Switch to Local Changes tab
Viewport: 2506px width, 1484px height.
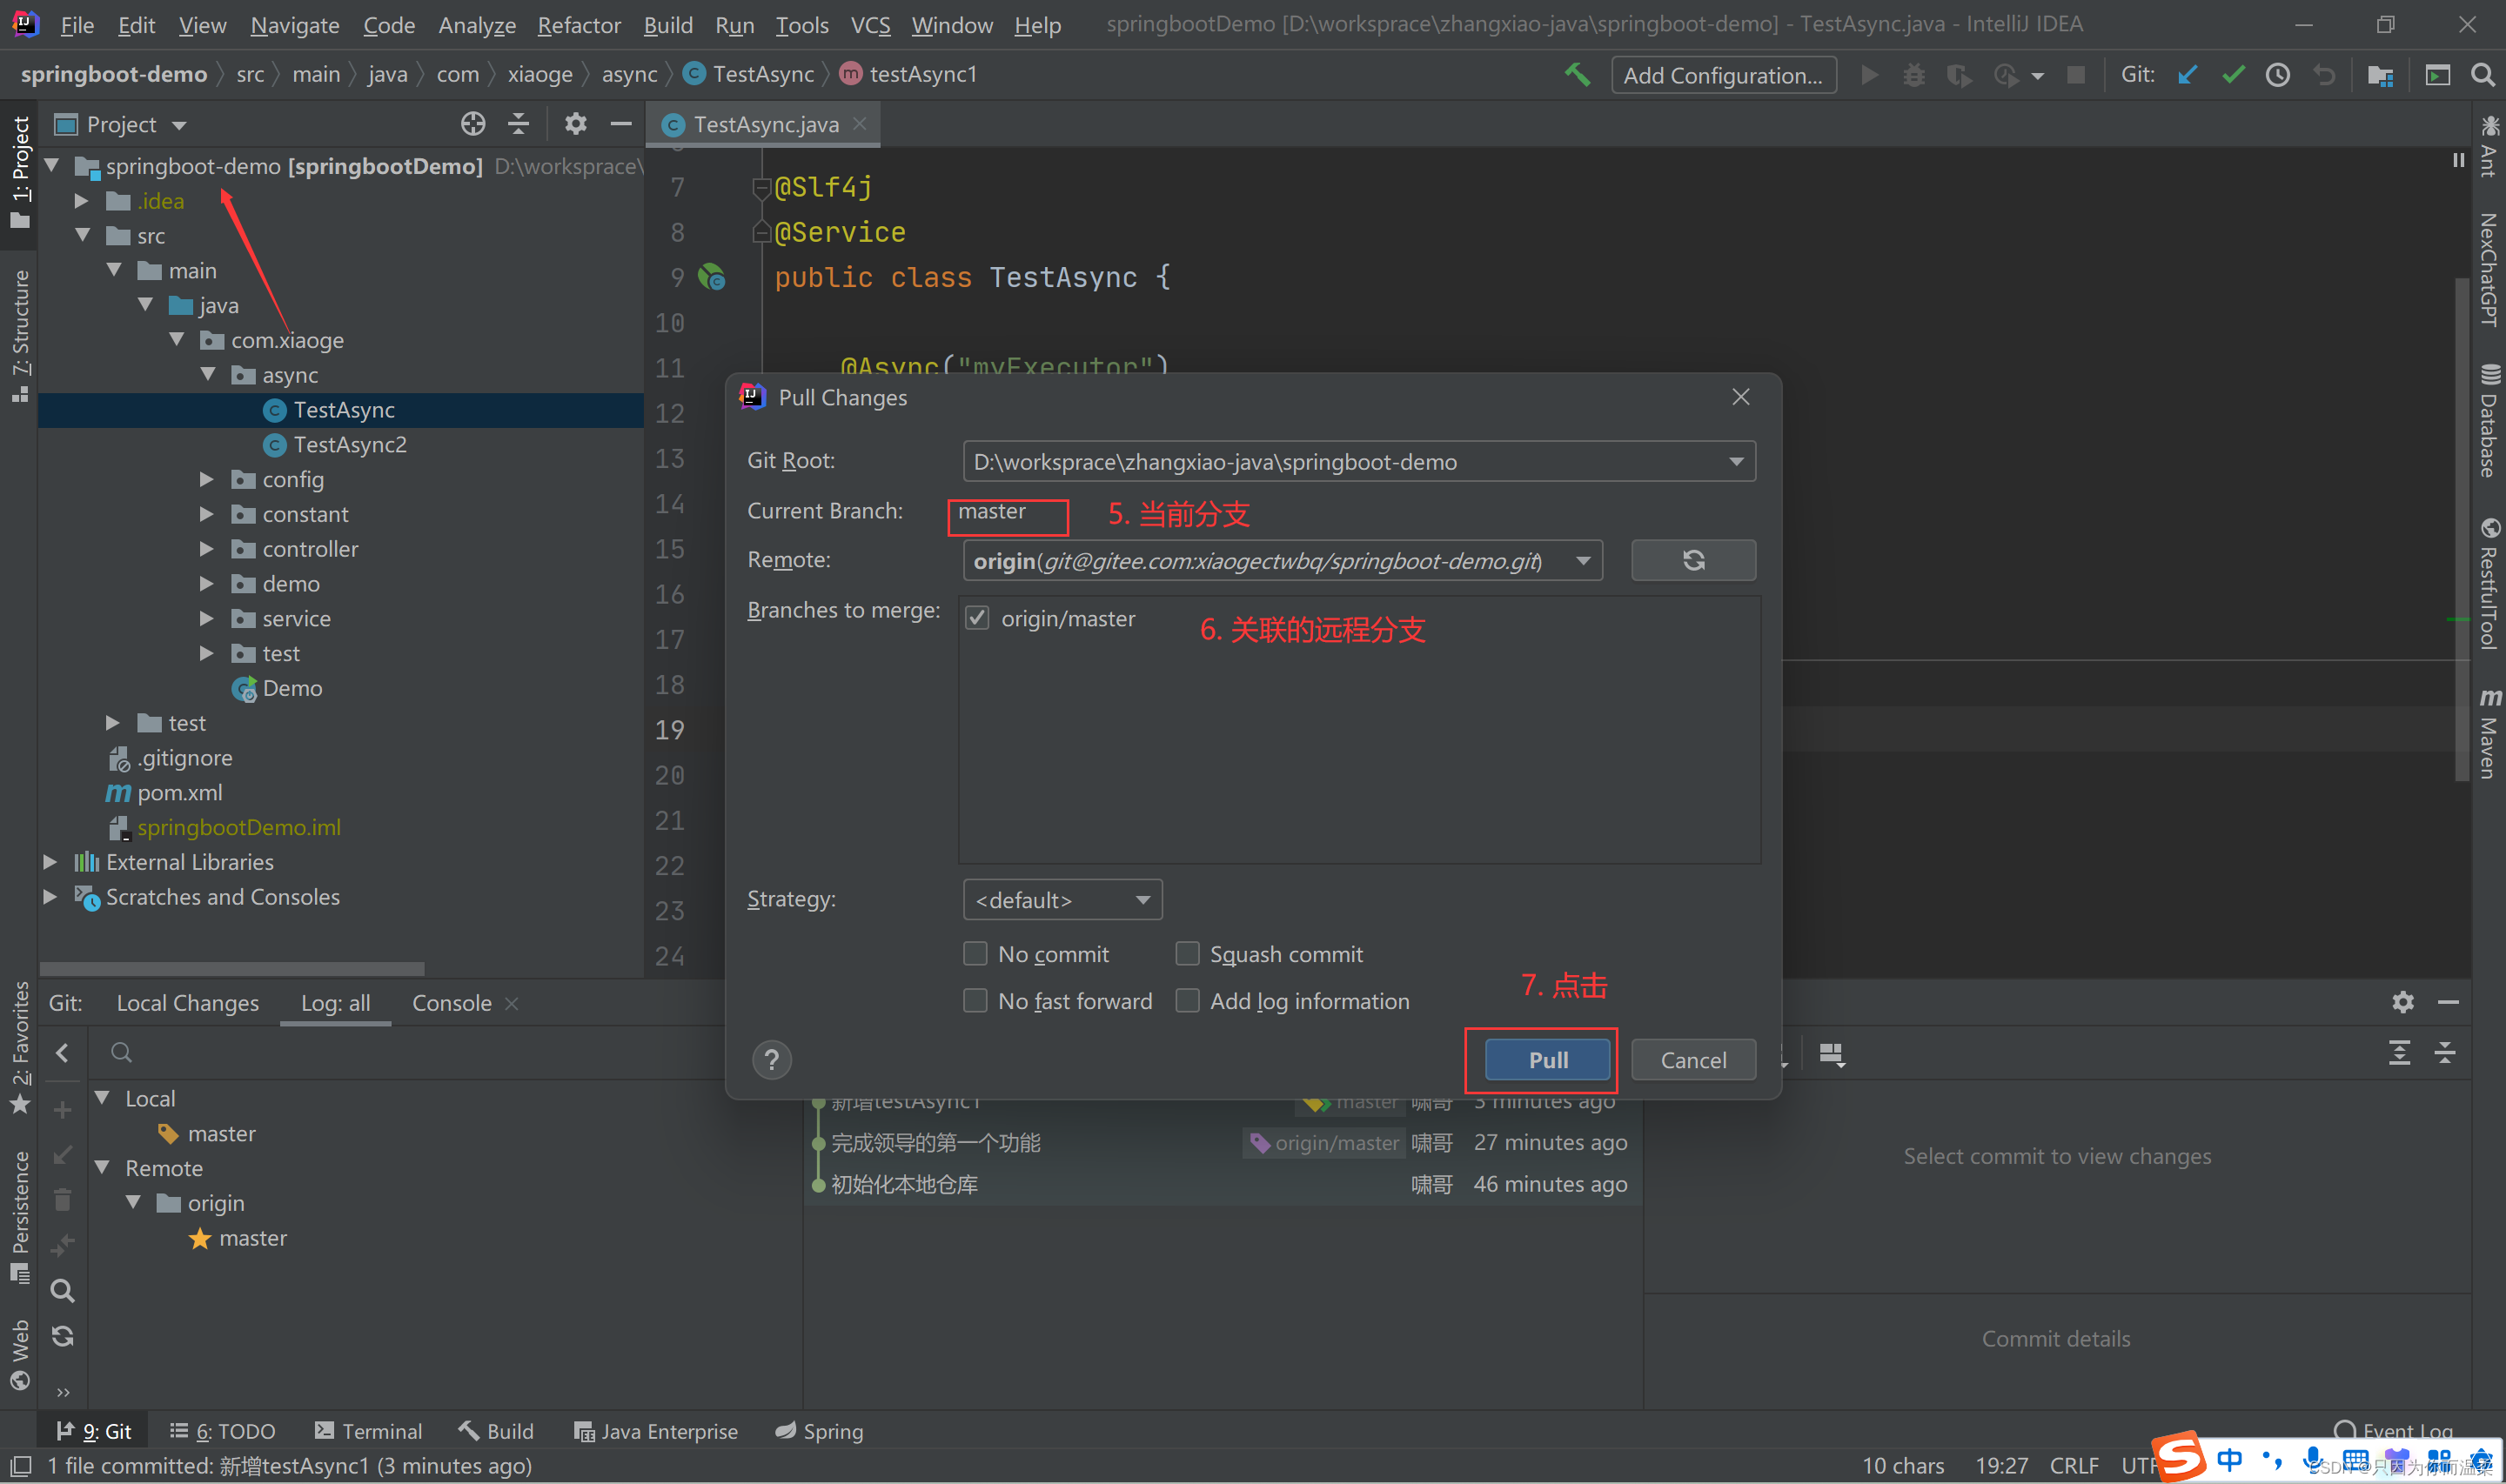click(187, 1002)
